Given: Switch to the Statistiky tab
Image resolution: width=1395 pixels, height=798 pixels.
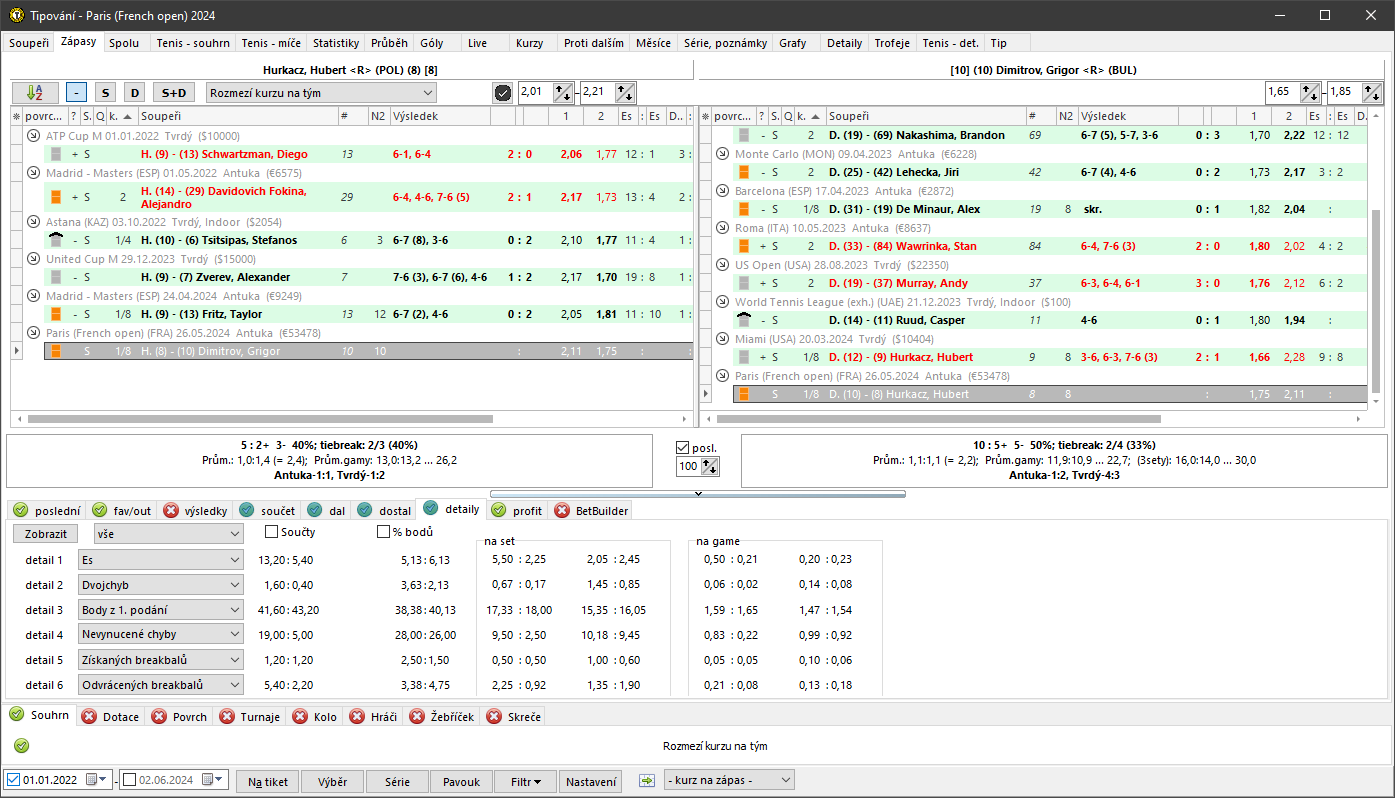Looking at the screenshot, I should (x=335, y=43).
